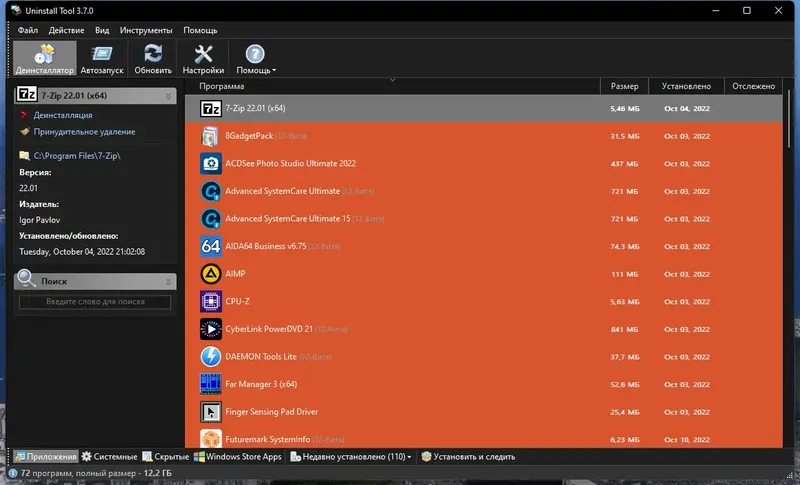Click Деинсталляция link

click(x=63, y=115)
